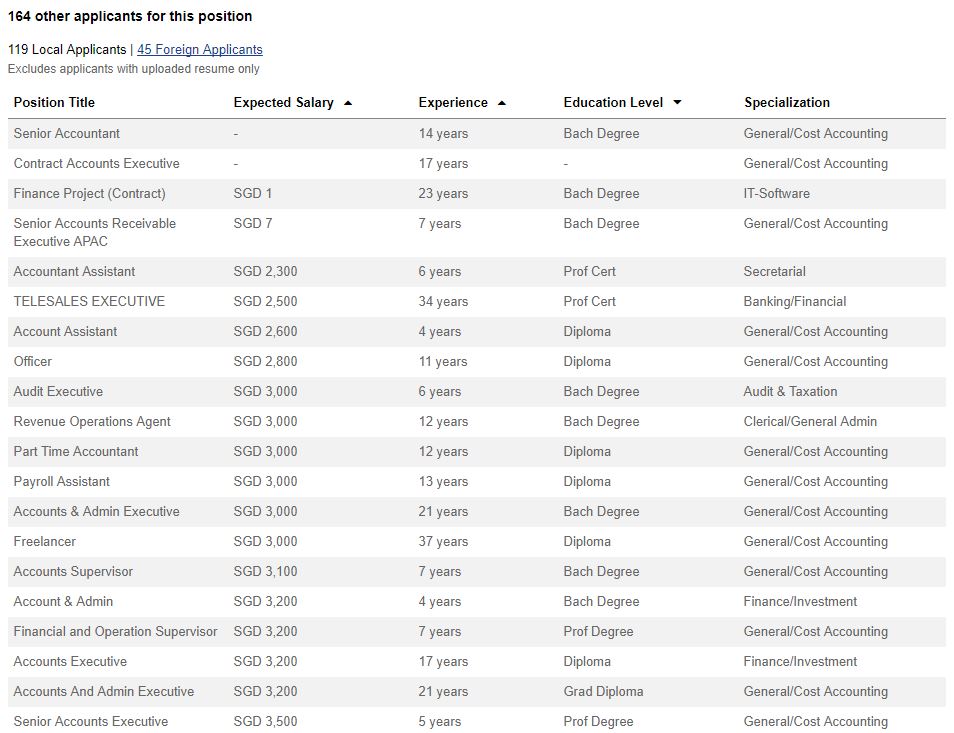Click the Education Level header text

pyautogui.click(x=613, y=102)
